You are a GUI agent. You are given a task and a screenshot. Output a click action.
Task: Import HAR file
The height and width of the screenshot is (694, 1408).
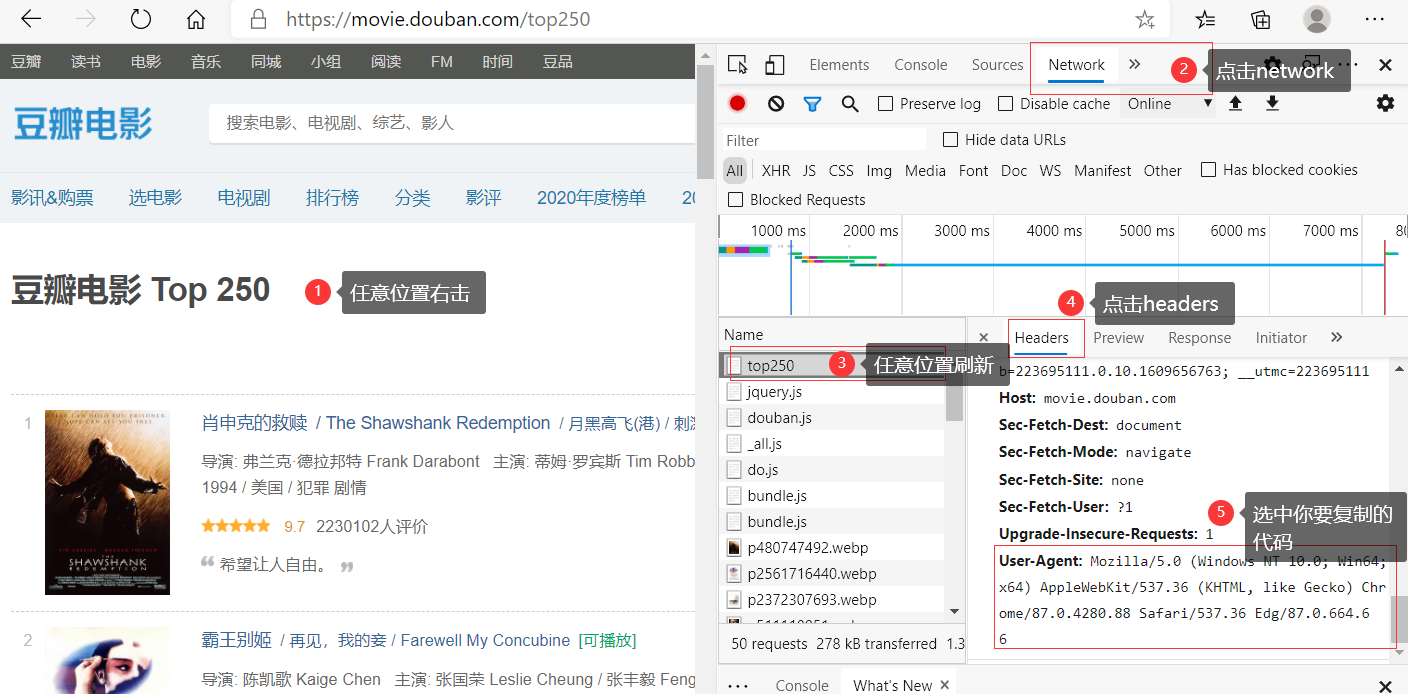coord(1235,103)
